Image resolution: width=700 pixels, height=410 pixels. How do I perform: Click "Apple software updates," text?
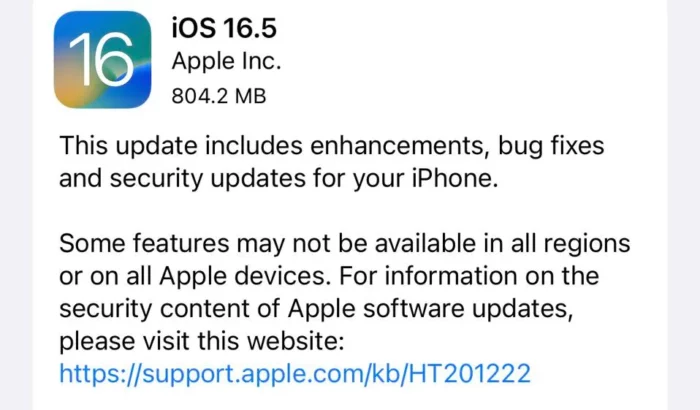pos(430,309)
